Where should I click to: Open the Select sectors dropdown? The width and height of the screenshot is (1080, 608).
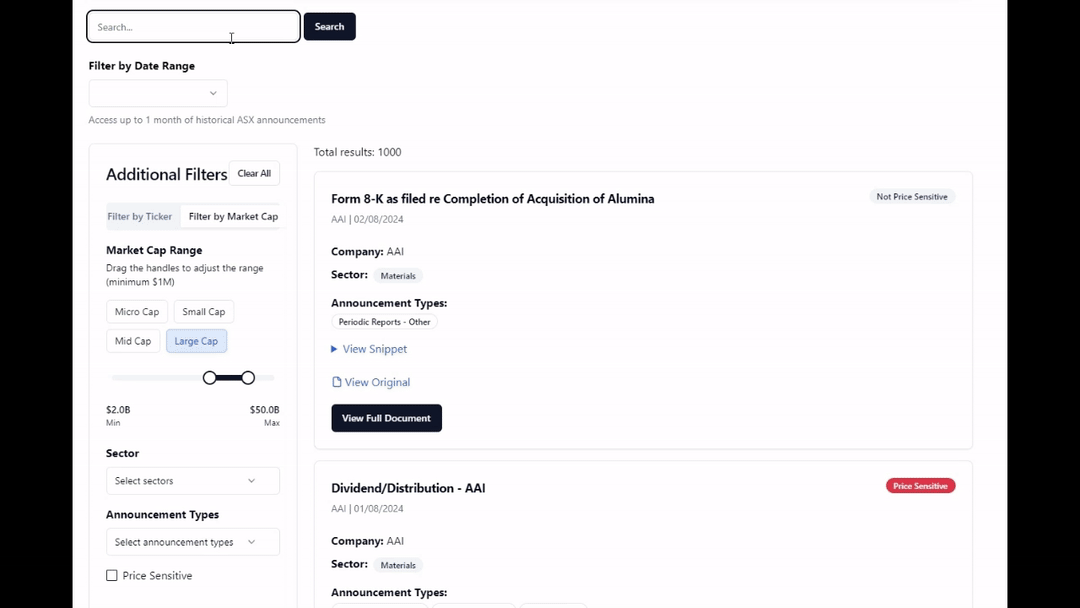tap(192, 480)
